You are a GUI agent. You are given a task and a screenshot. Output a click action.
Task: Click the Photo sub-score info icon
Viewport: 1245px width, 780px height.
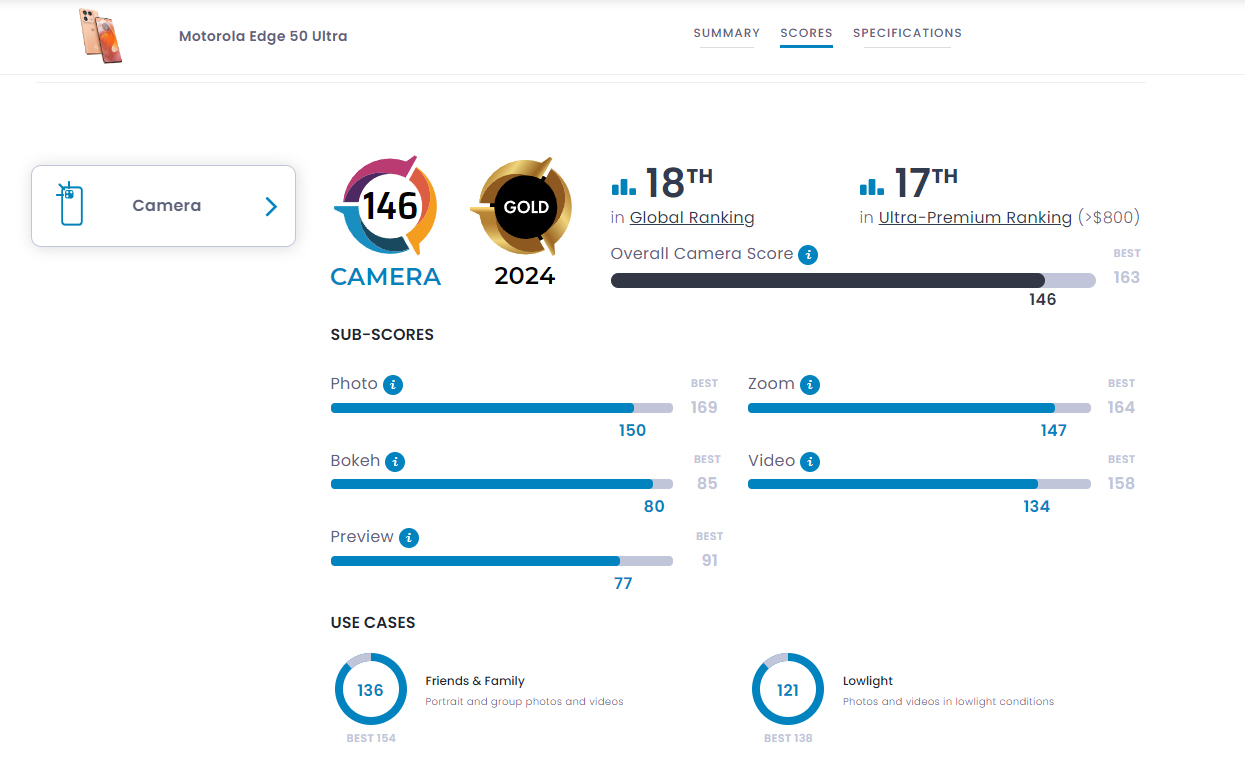[393, 385]
